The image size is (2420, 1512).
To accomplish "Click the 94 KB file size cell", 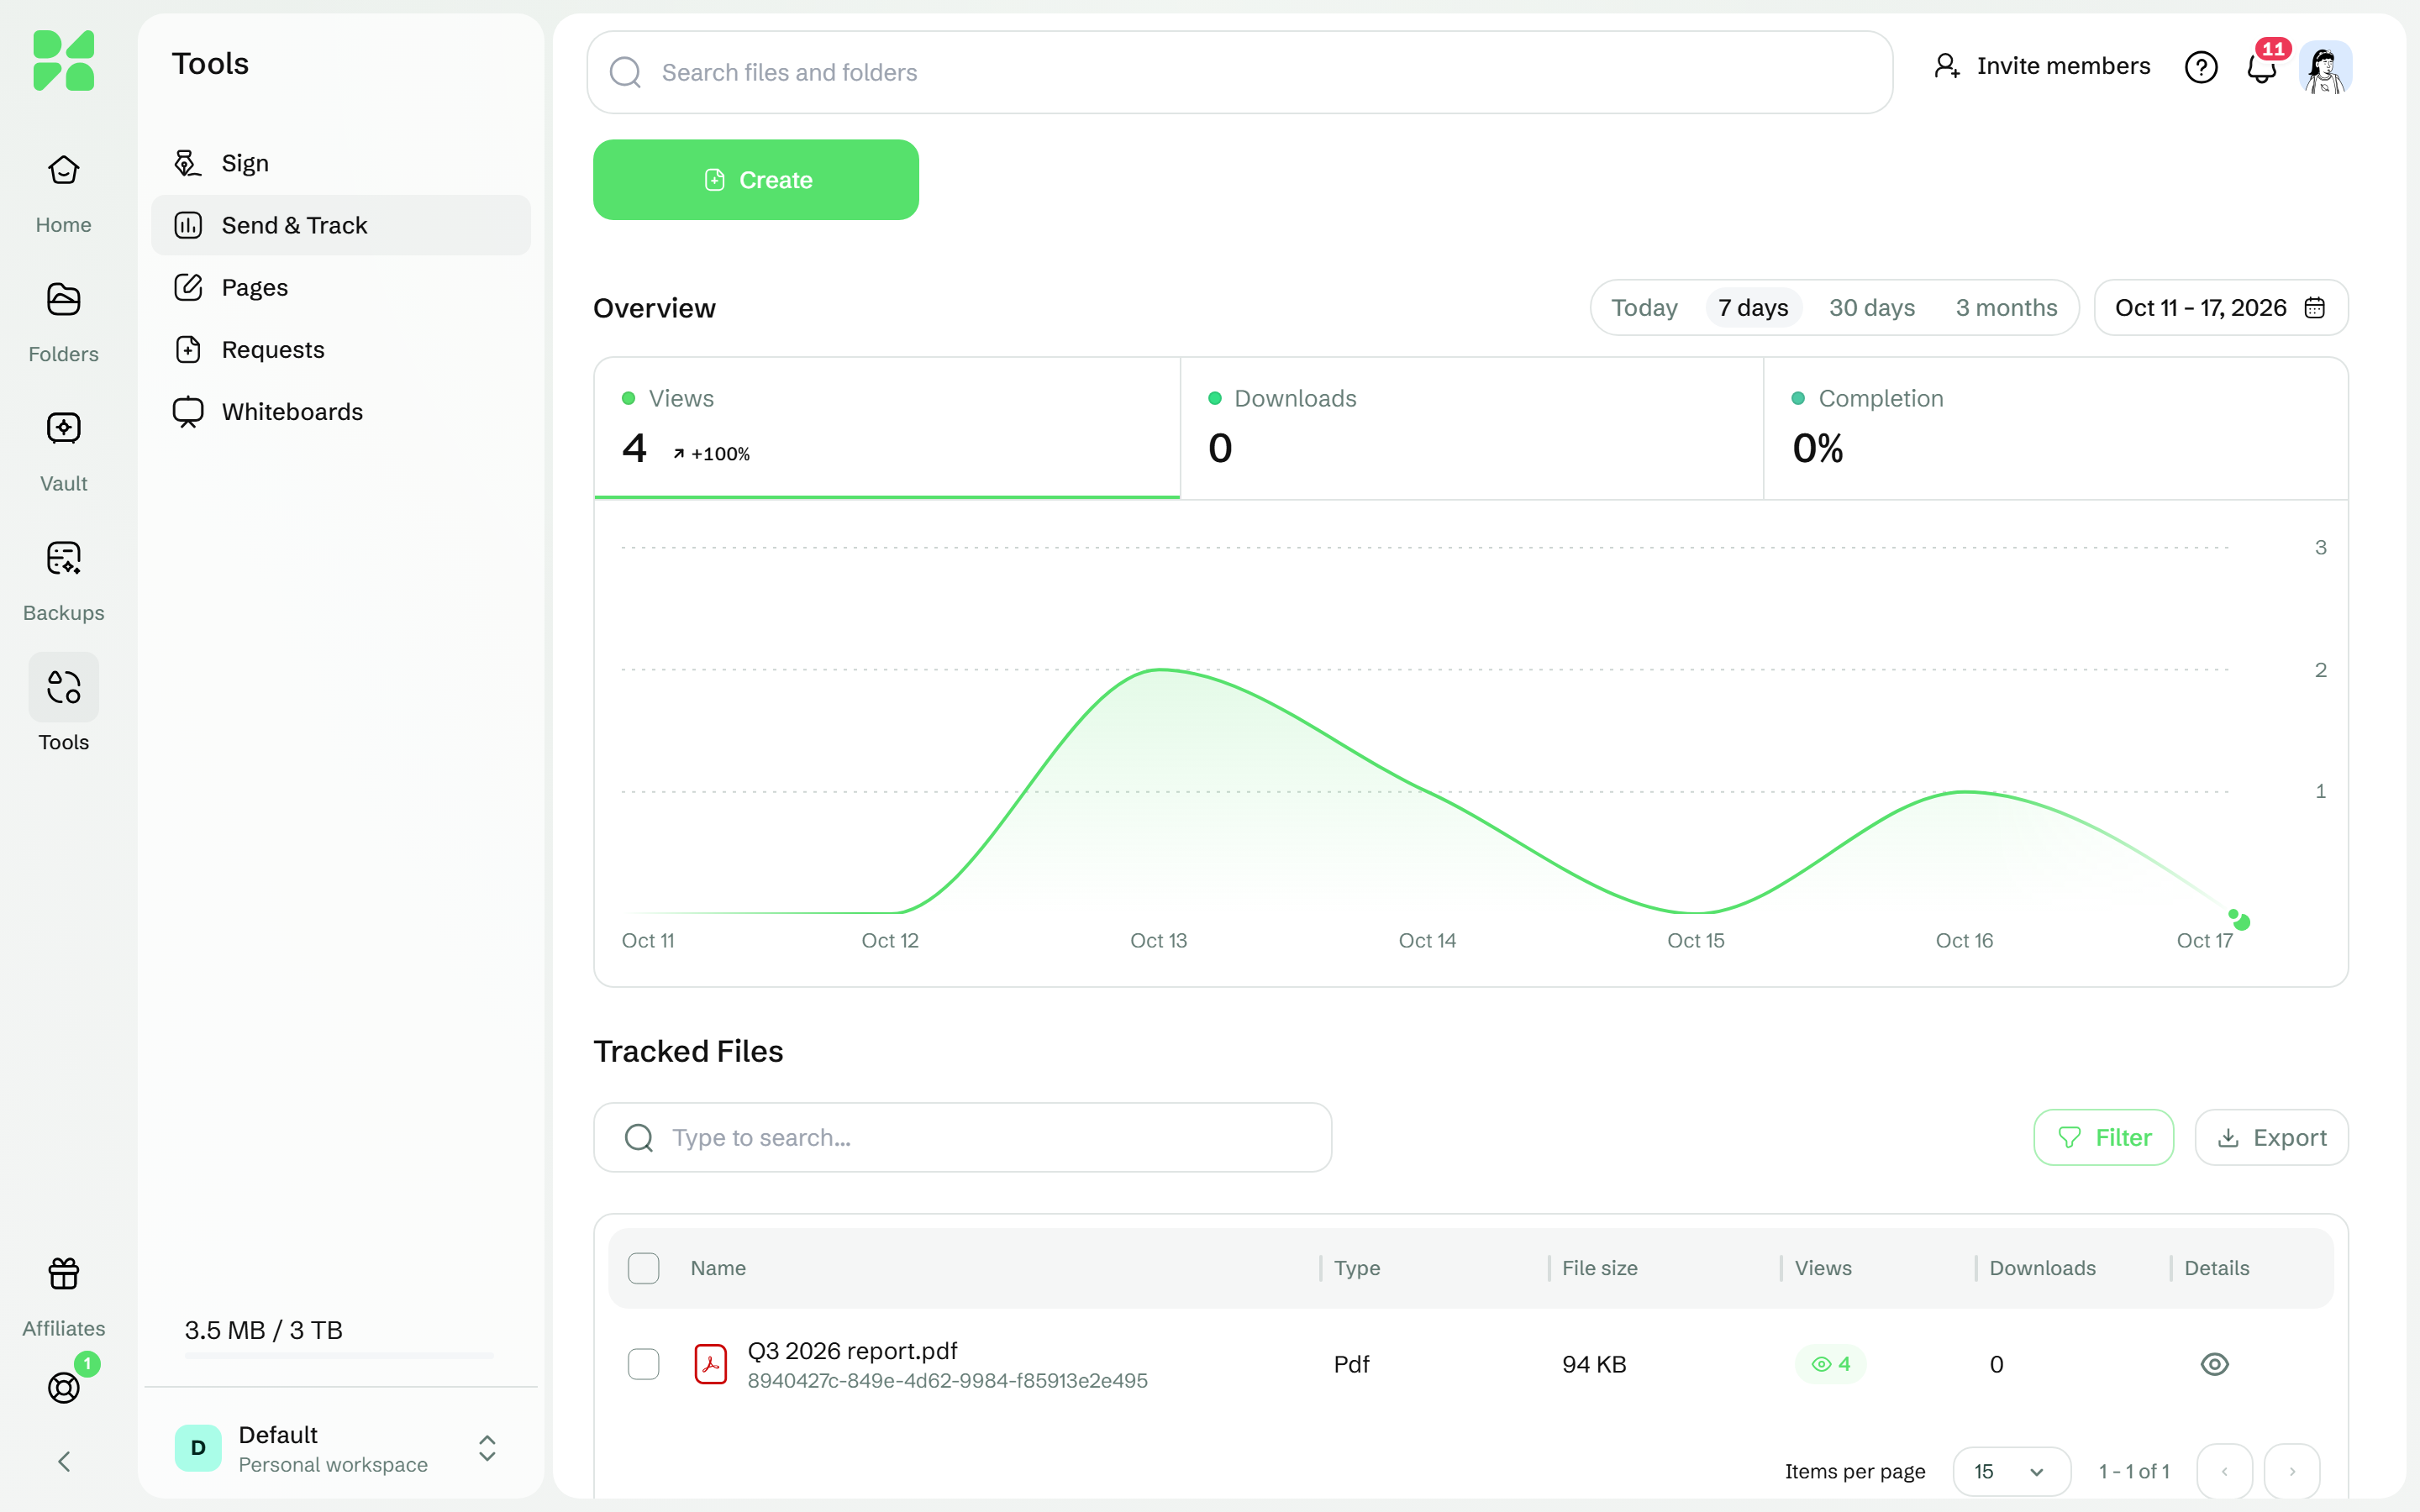I will point(1594,1364).
